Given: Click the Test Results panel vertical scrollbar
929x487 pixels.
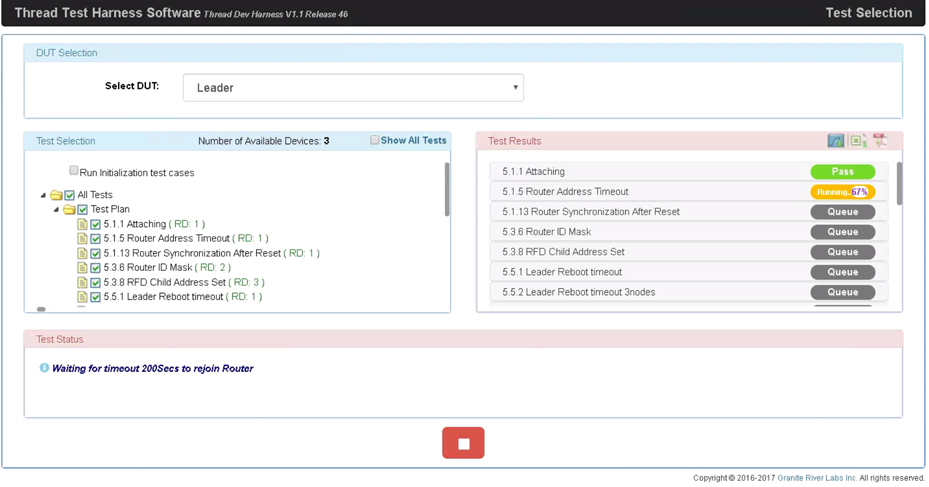Looking at the screenshot, I should click(899, 185).
